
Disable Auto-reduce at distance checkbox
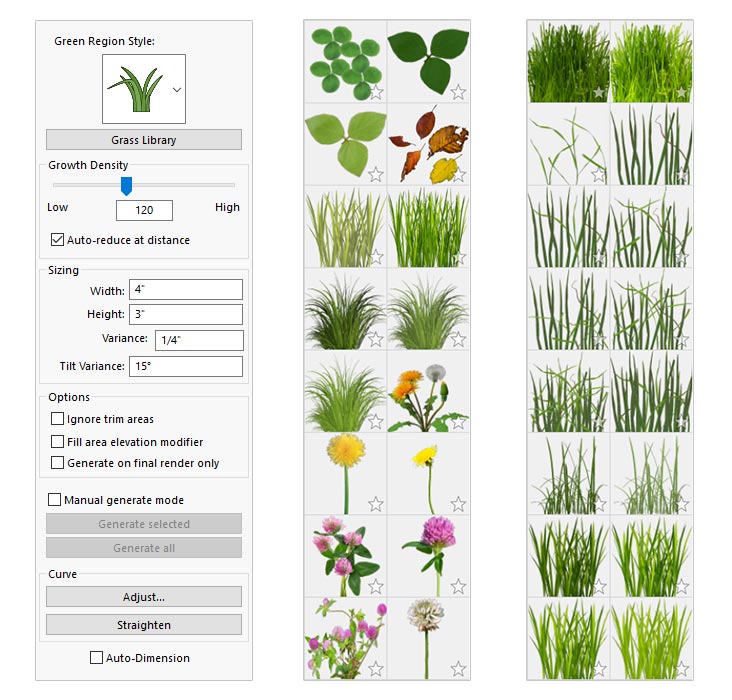pyautogui.click(x=58, y=240)
